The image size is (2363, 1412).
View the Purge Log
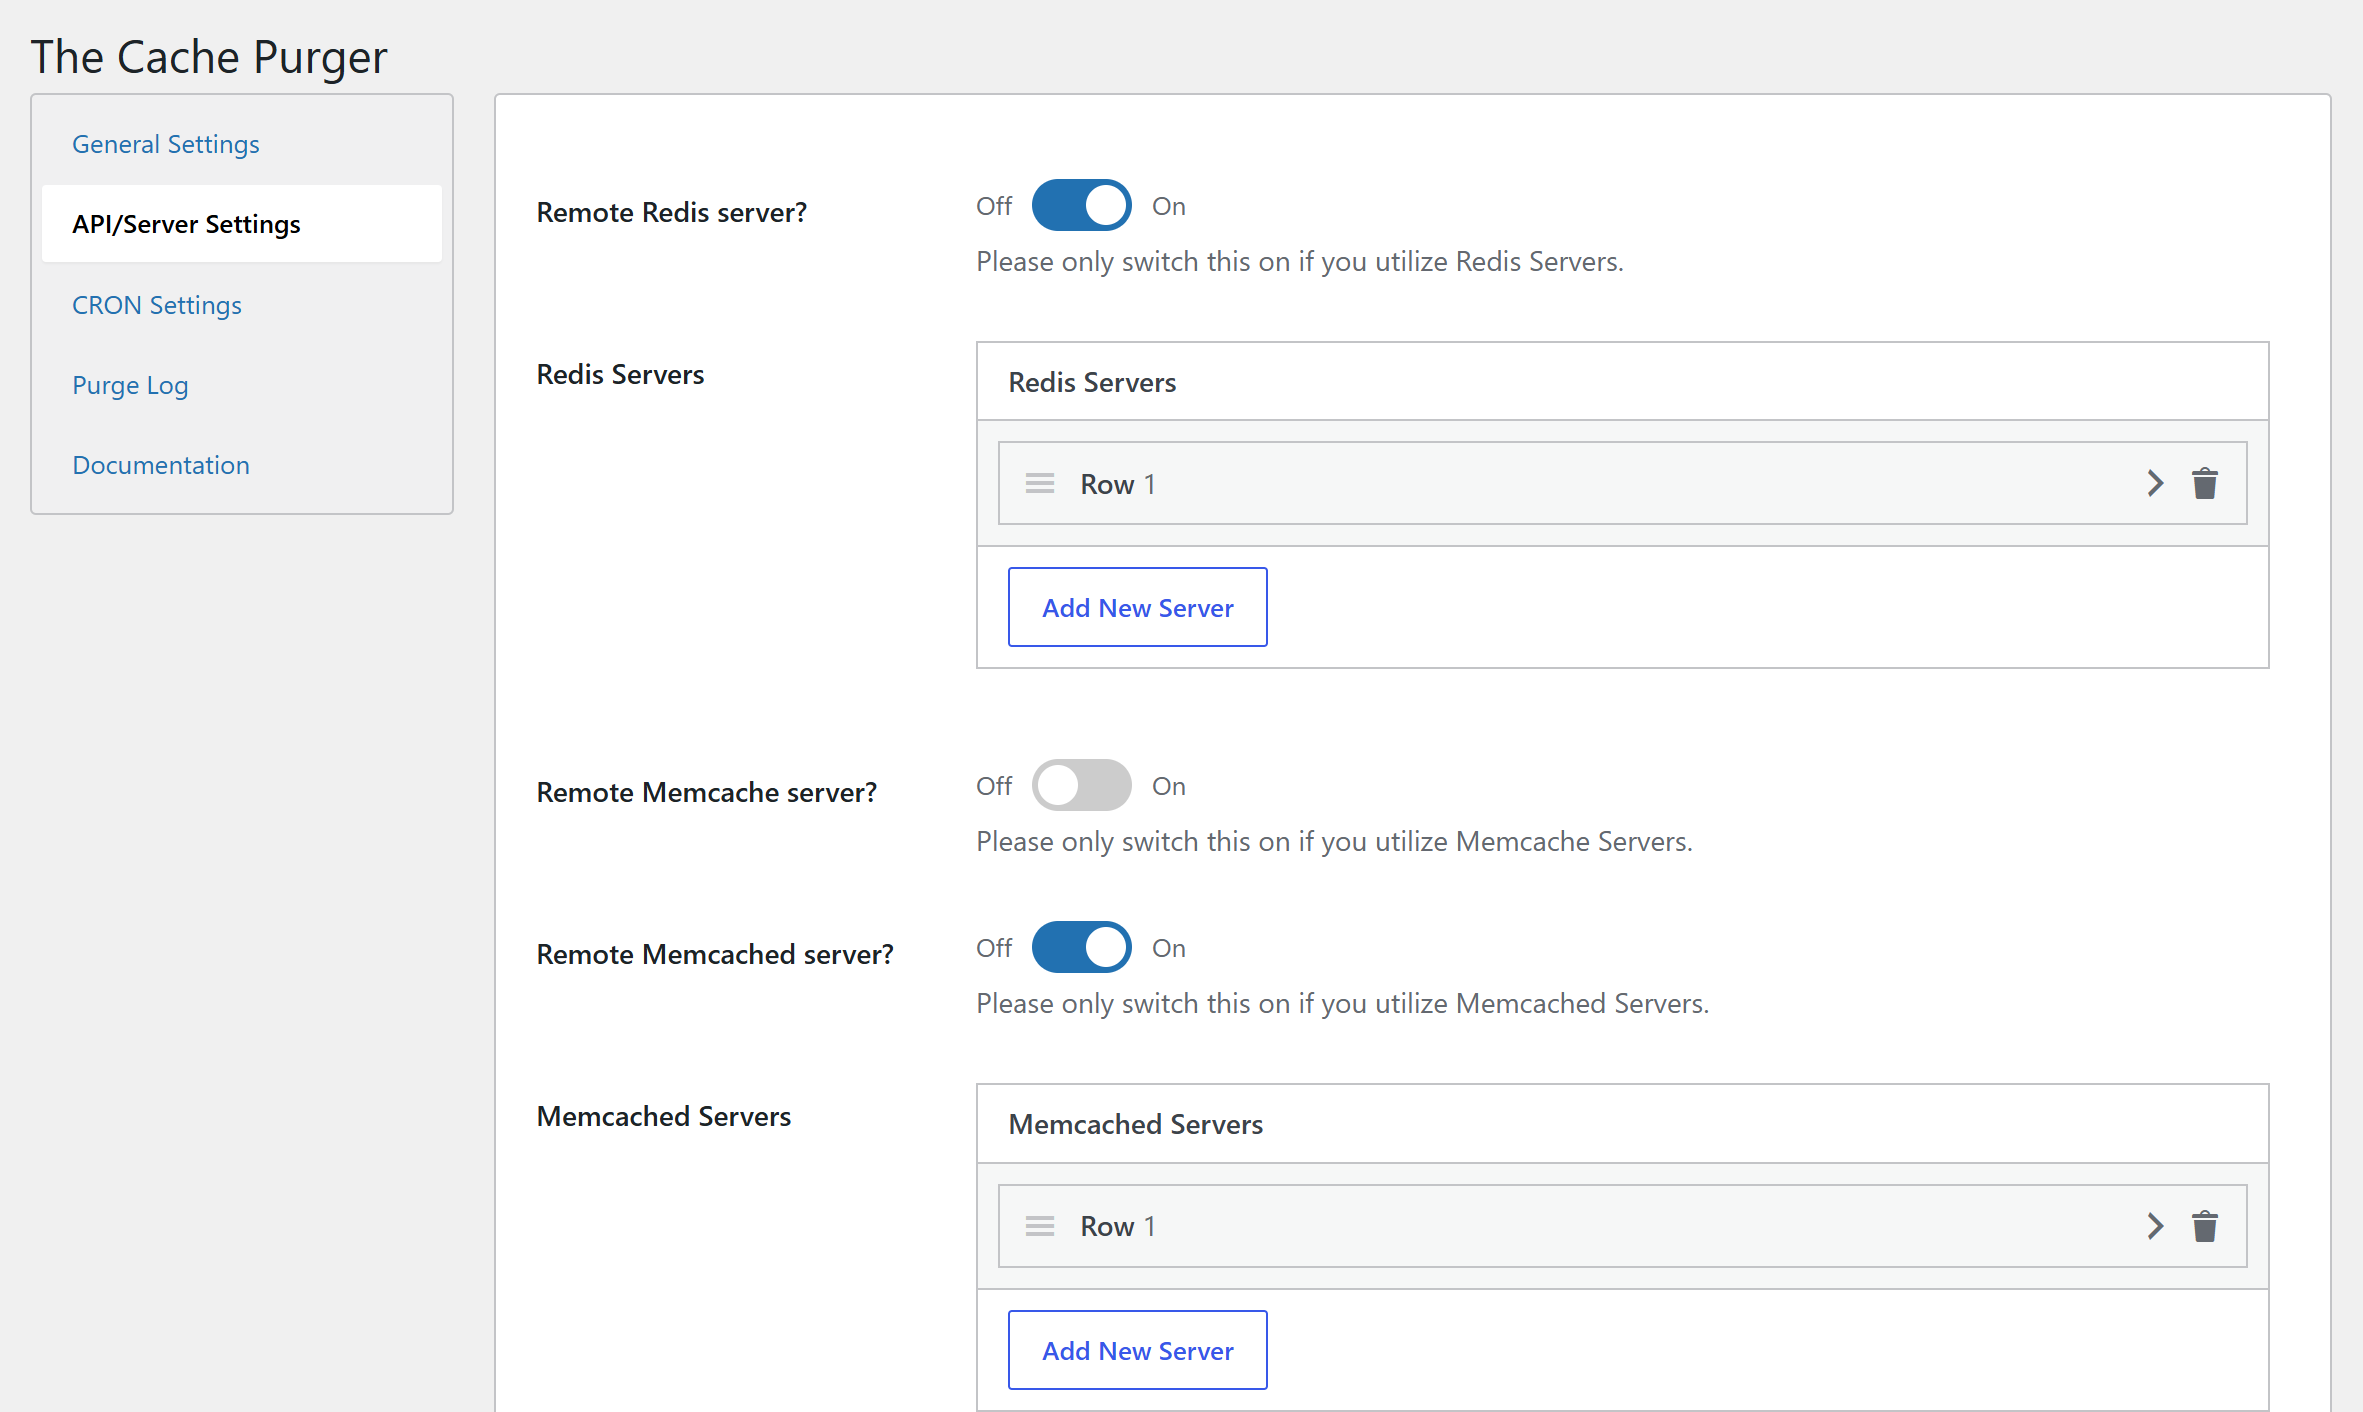click(130, 385)
